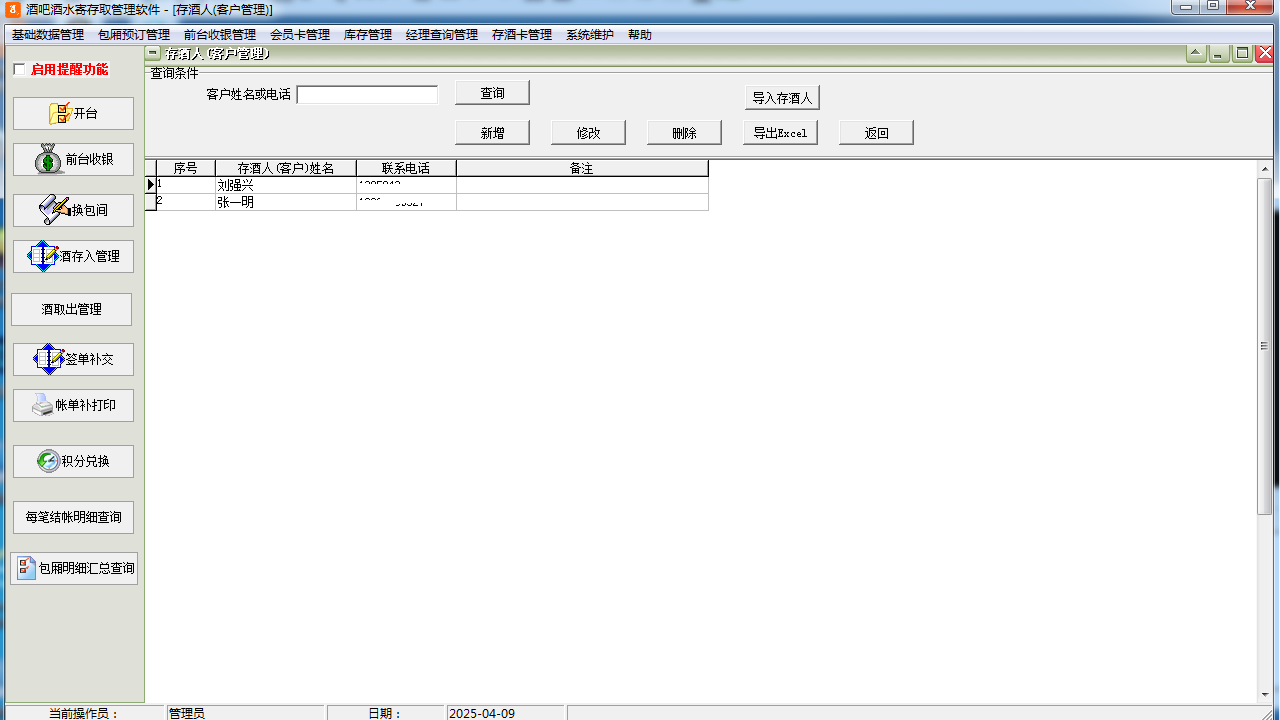Click the 查询 search button
The image size is (1280, 720).
[492, 93]
